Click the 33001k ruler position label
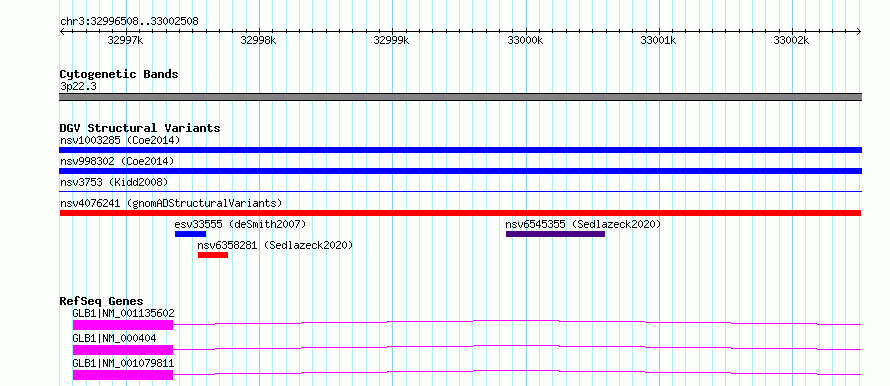The height and width of the screenshot is (386, 890). coord(658,41)
